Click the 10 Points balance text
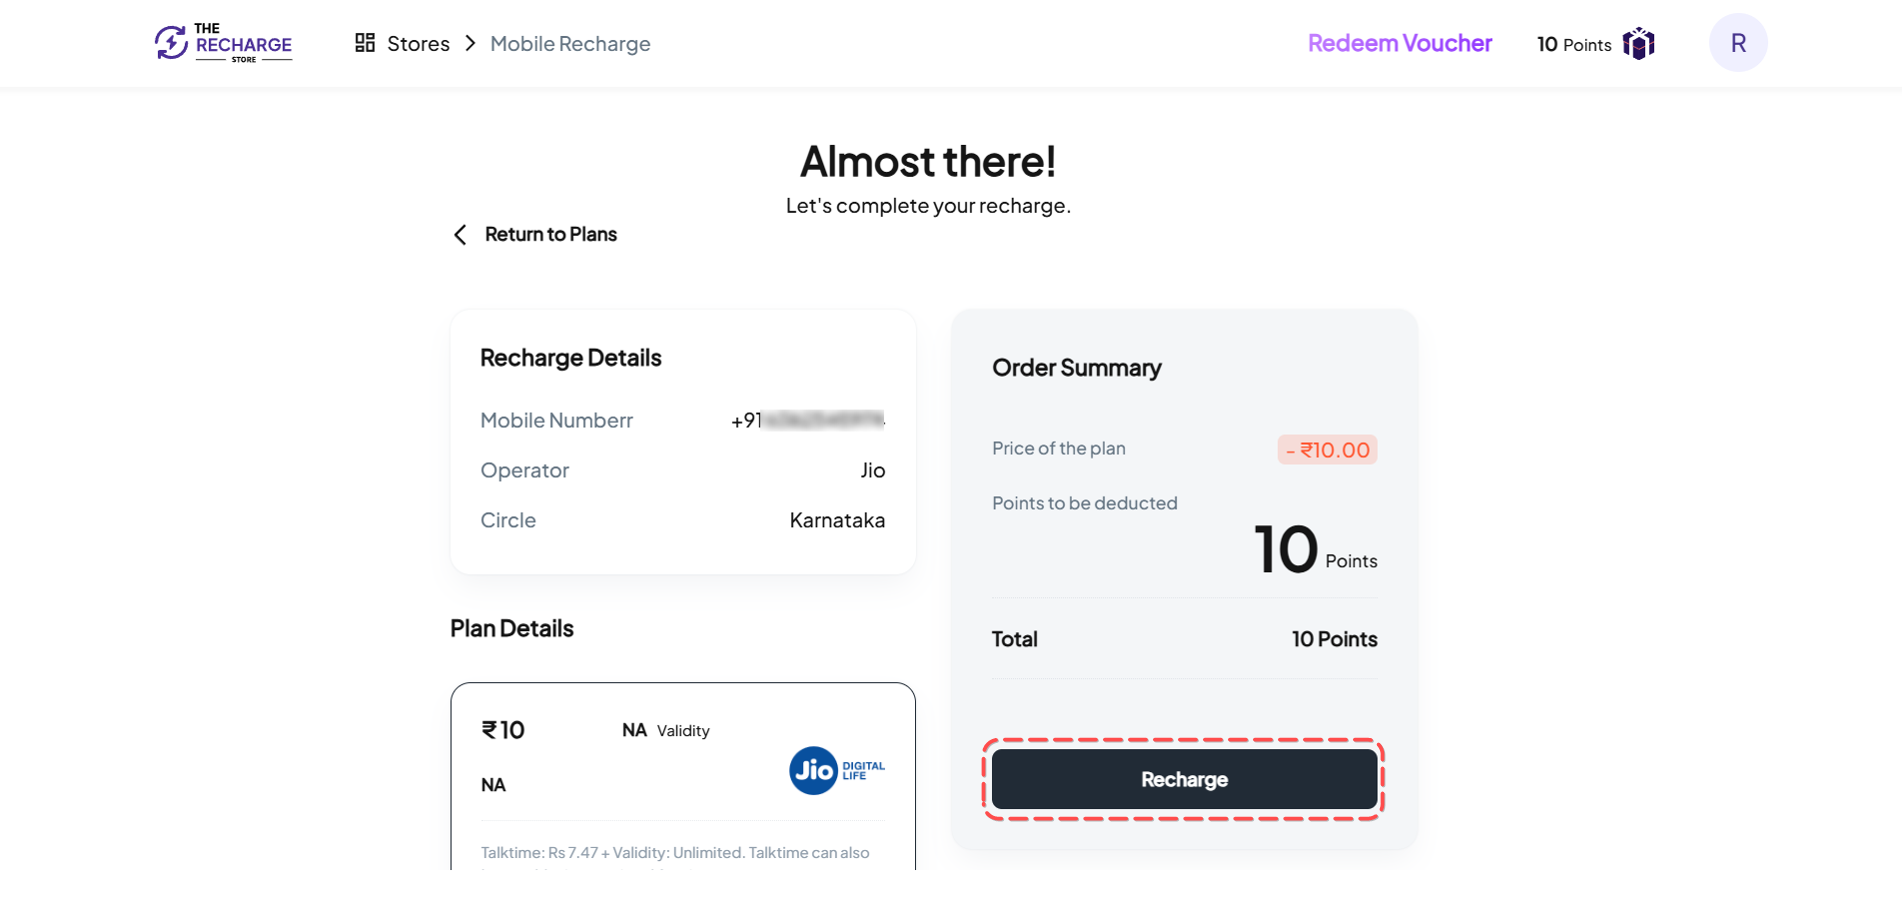 coord(1574,44)
